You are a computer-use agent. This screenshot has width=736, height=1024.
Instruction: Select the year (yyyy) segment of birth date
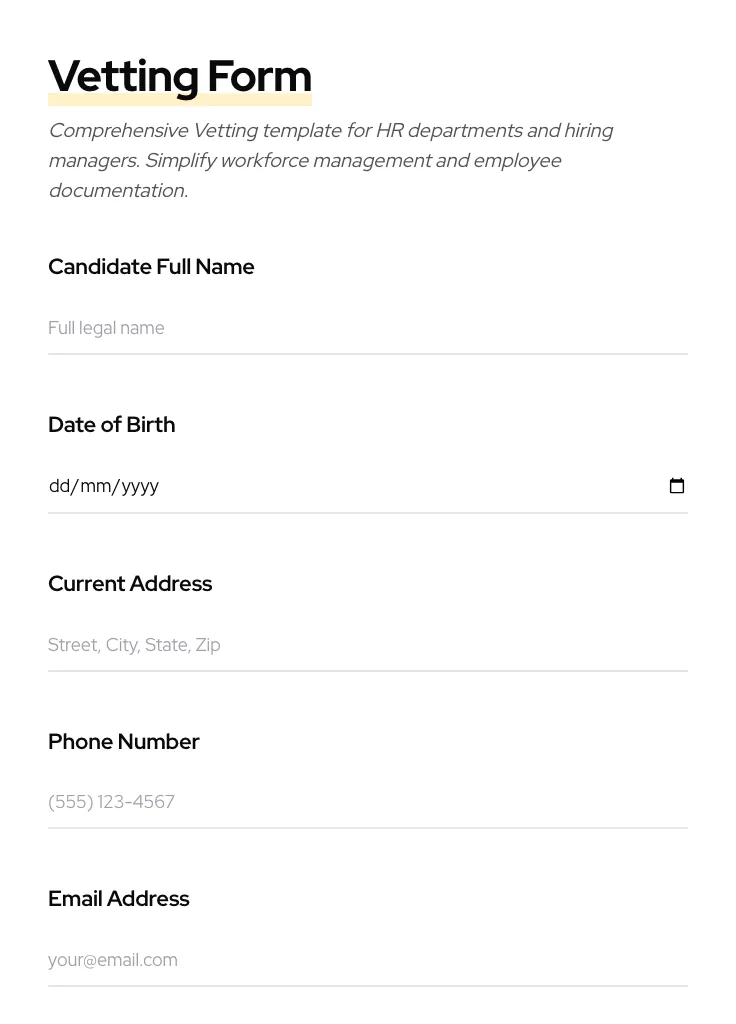pos(140,486)
